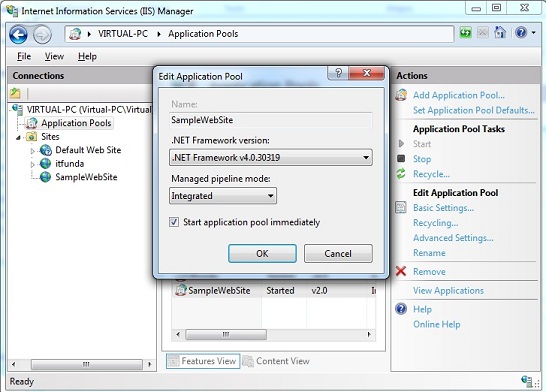This screenshot has height=392, width=546.
Task: Close the Edit Application Pool dialog
Action: (x=366, y=73)
